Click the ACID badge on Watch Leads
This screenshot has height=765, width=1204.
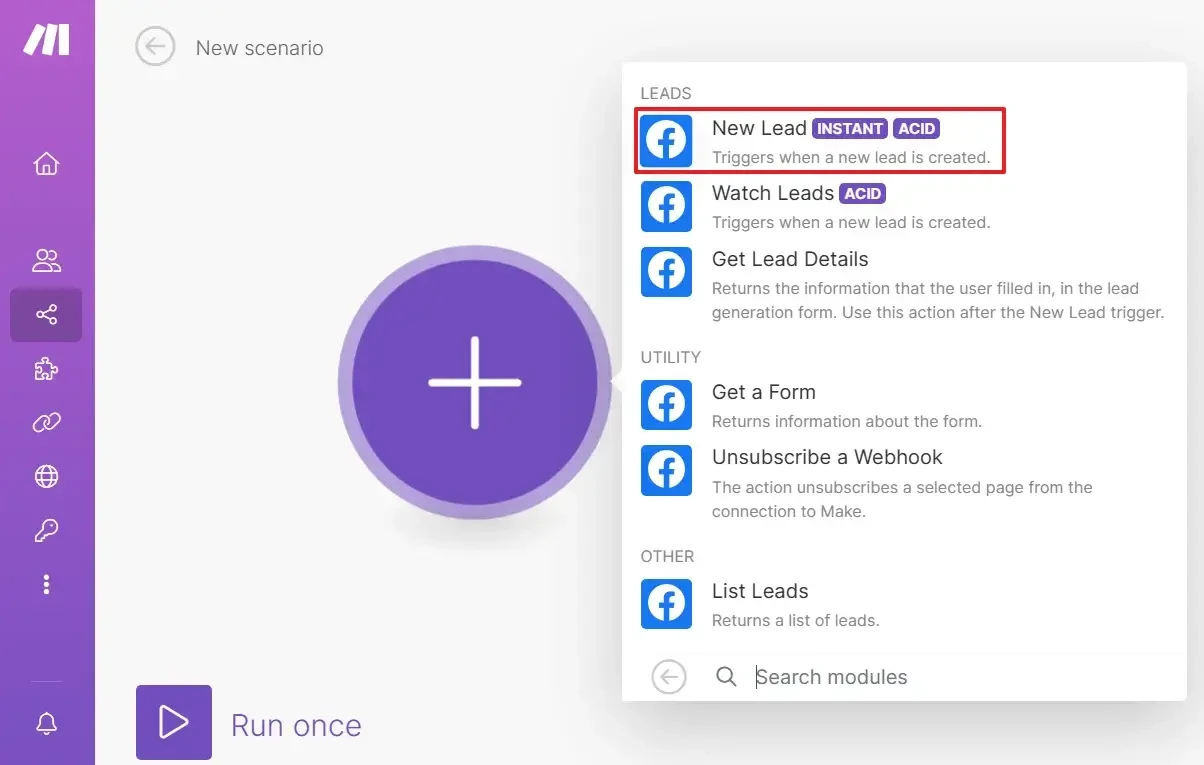click(x=863, y=194)
